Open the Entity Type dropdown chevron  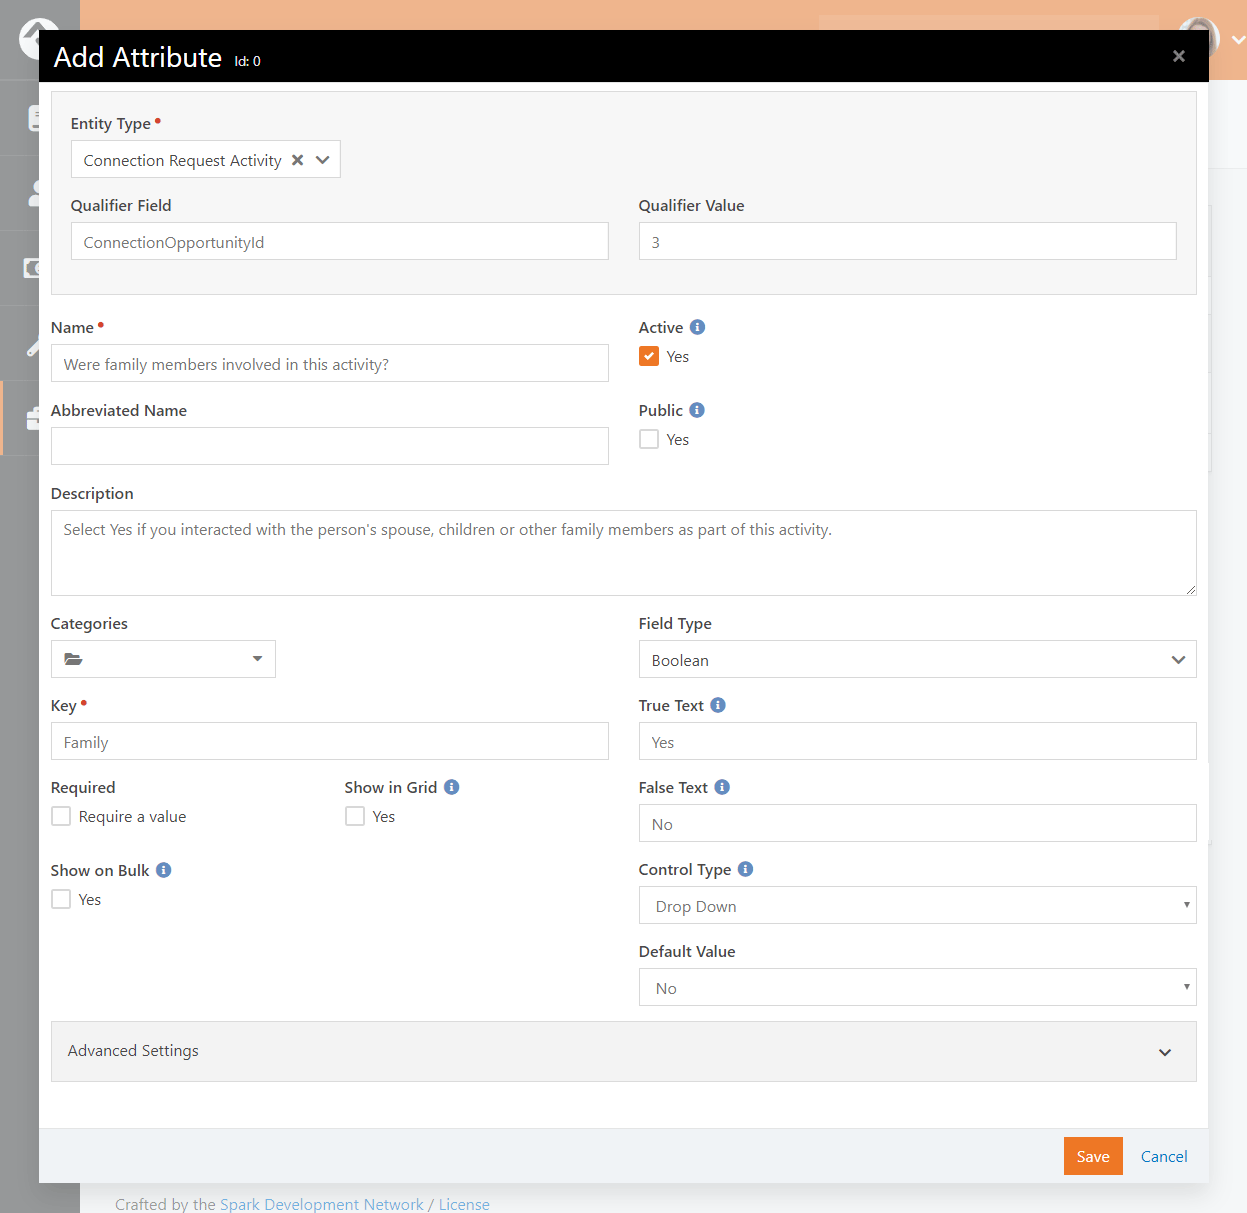click(322, 160)
